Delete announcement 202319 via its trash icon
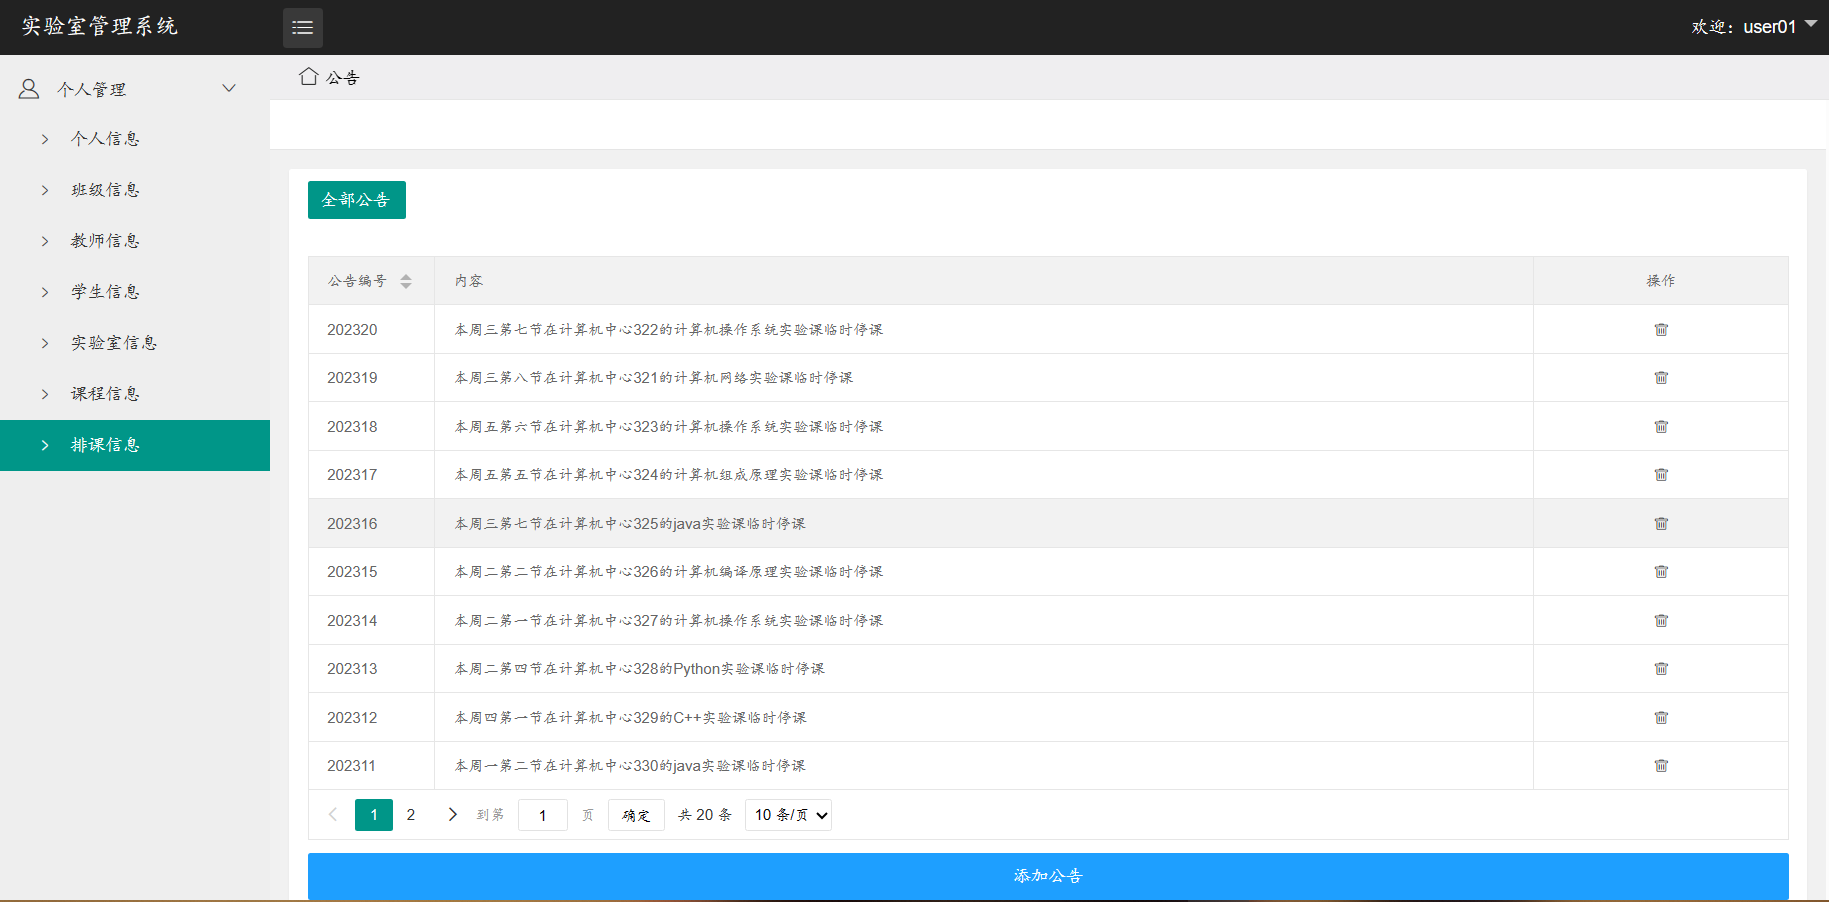 [x=1661, y=378]
